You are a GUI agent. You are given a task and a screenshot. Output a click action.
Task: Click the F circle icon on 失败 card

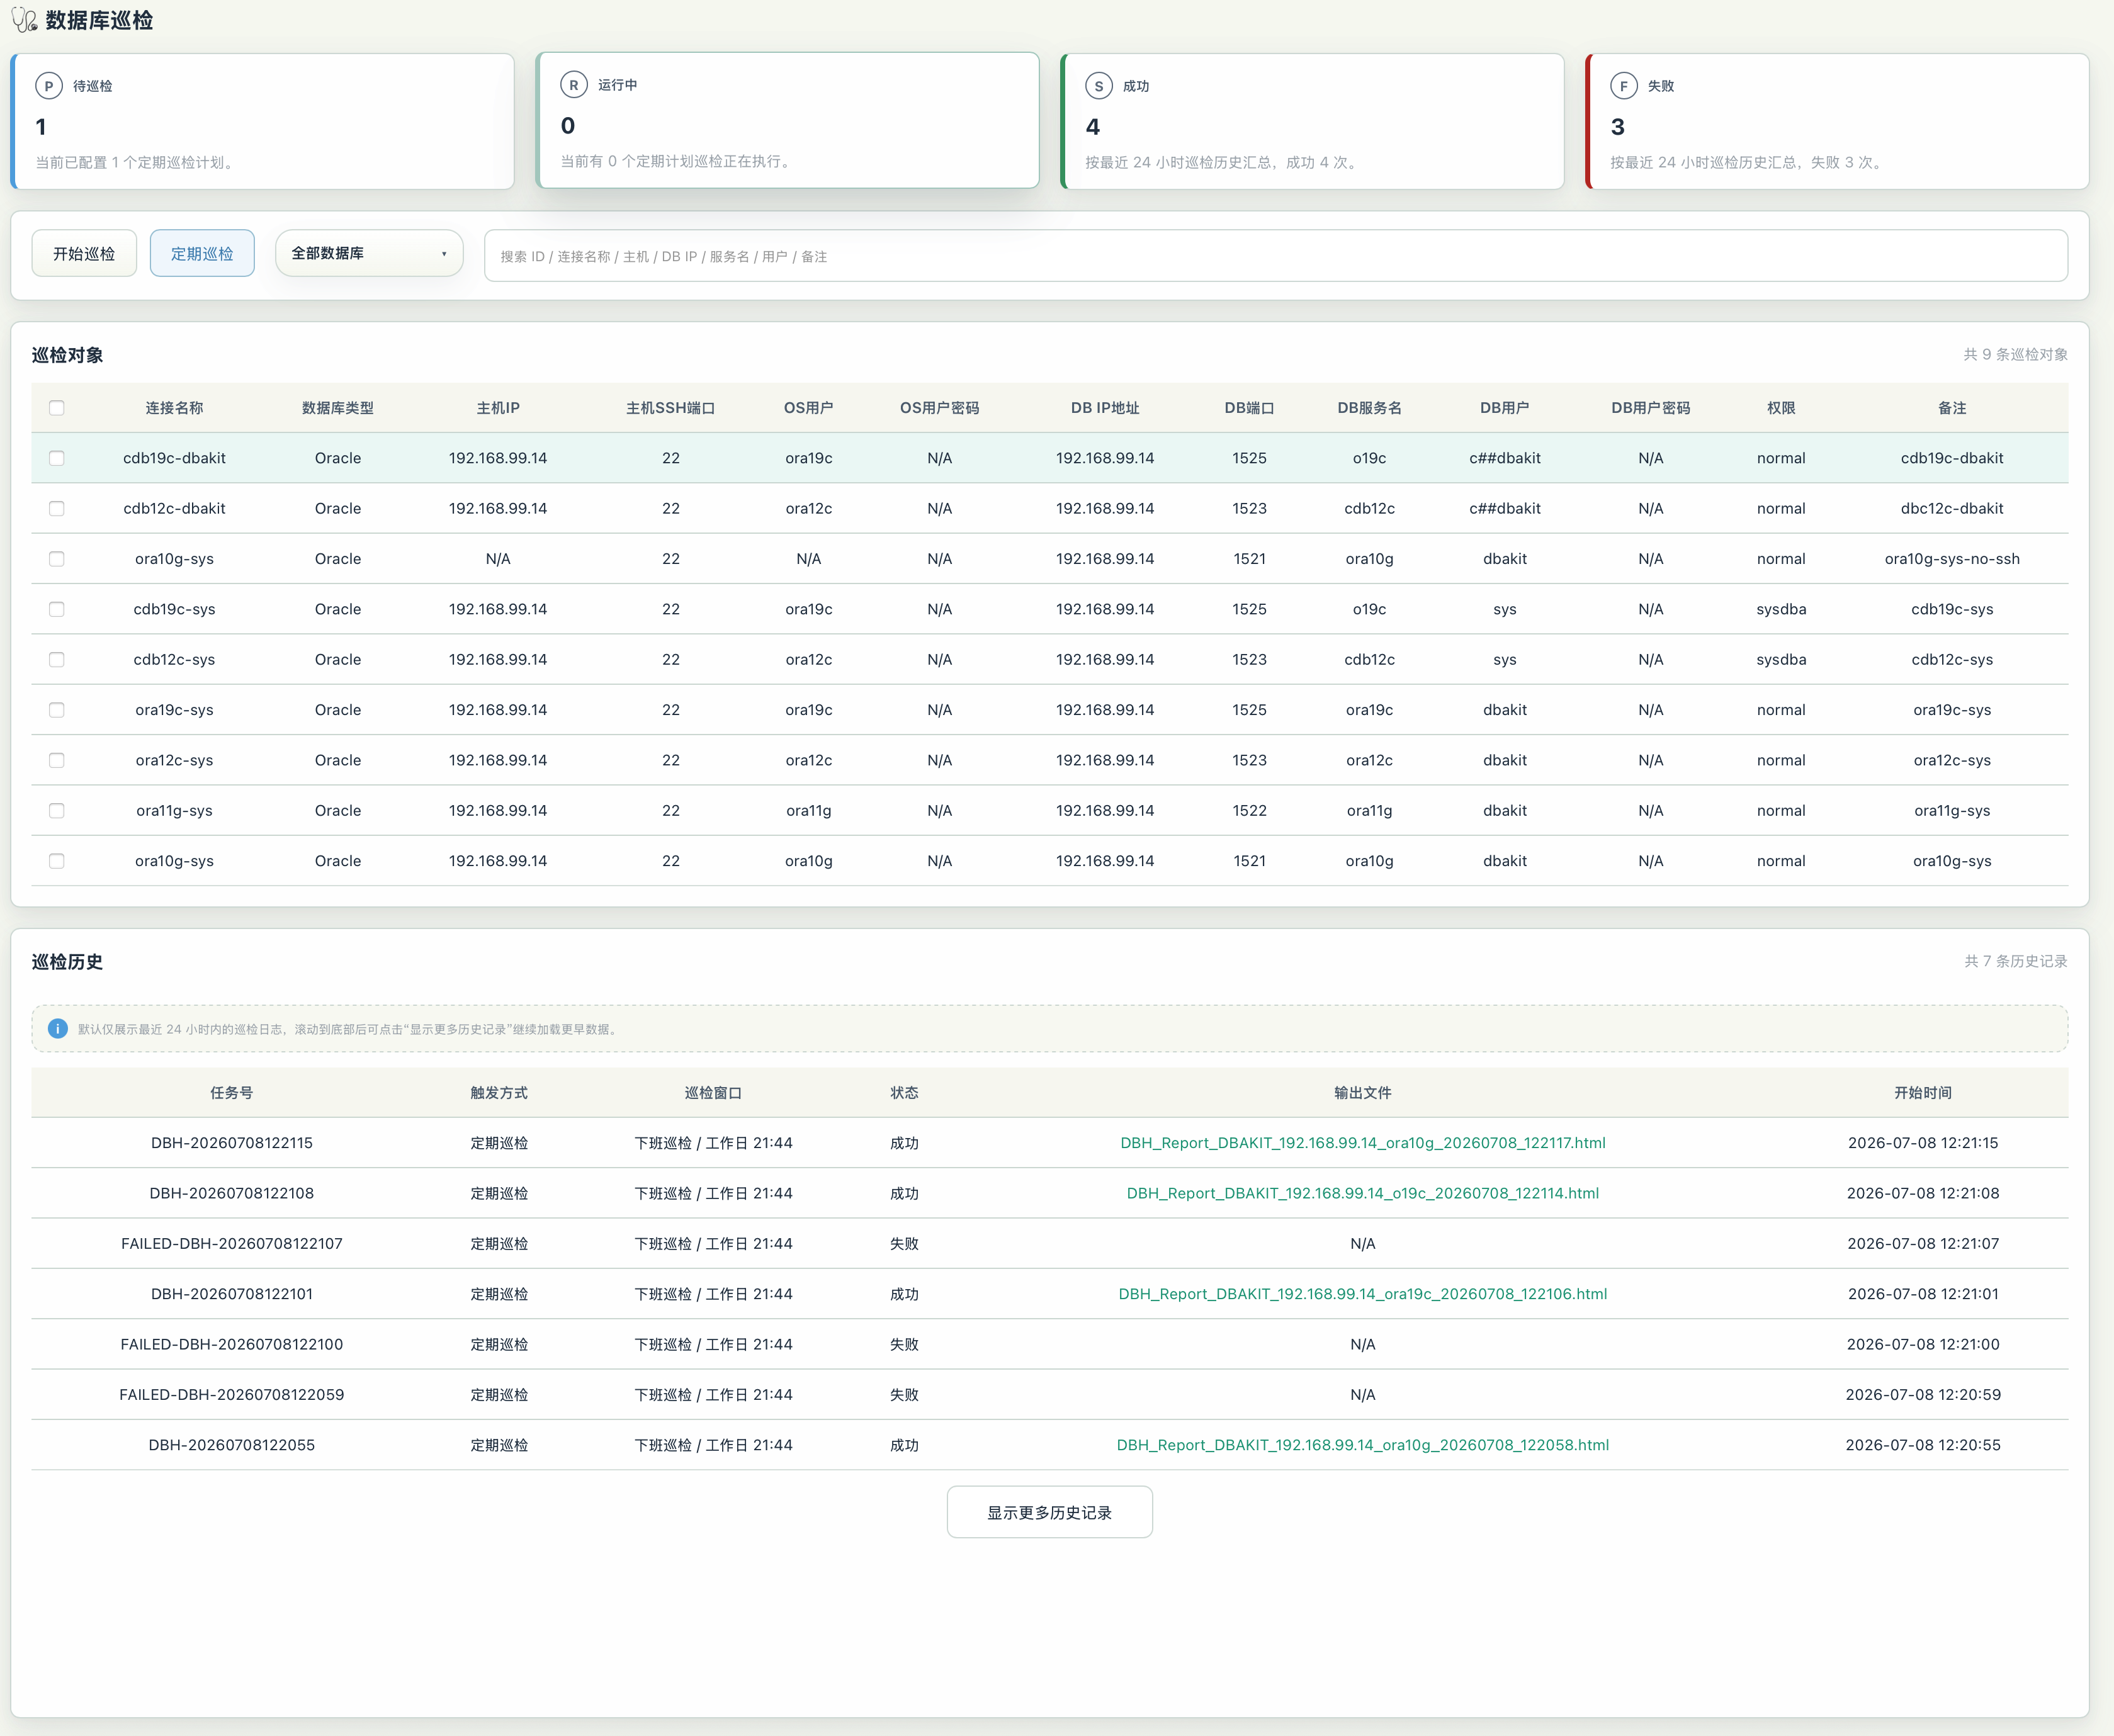[x=1624, y=86]
